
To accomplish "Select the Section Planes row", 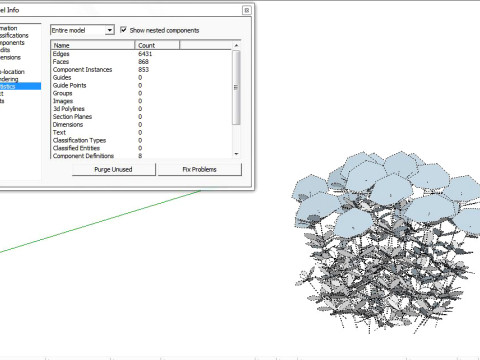I will click(x=141, y=117).
